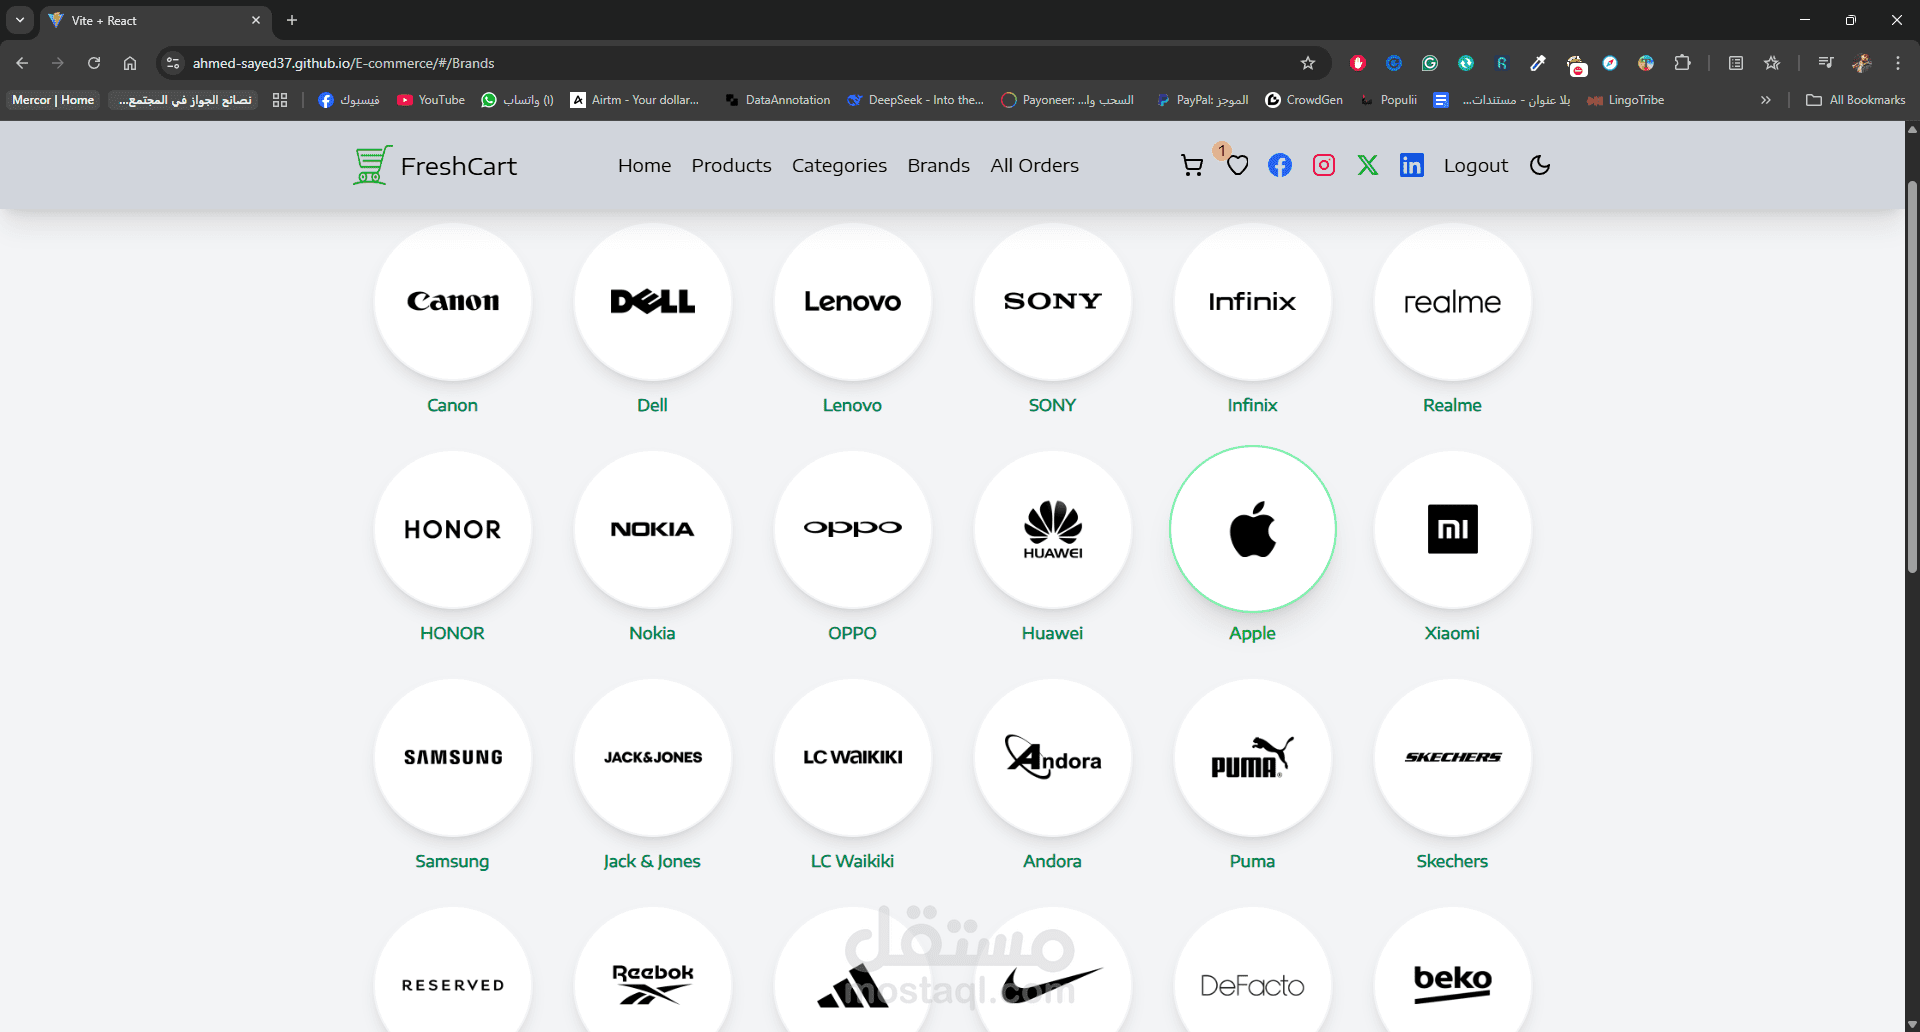Select the Brands nav item
The image size is (1920, 1032).
[x=938, y=166]
